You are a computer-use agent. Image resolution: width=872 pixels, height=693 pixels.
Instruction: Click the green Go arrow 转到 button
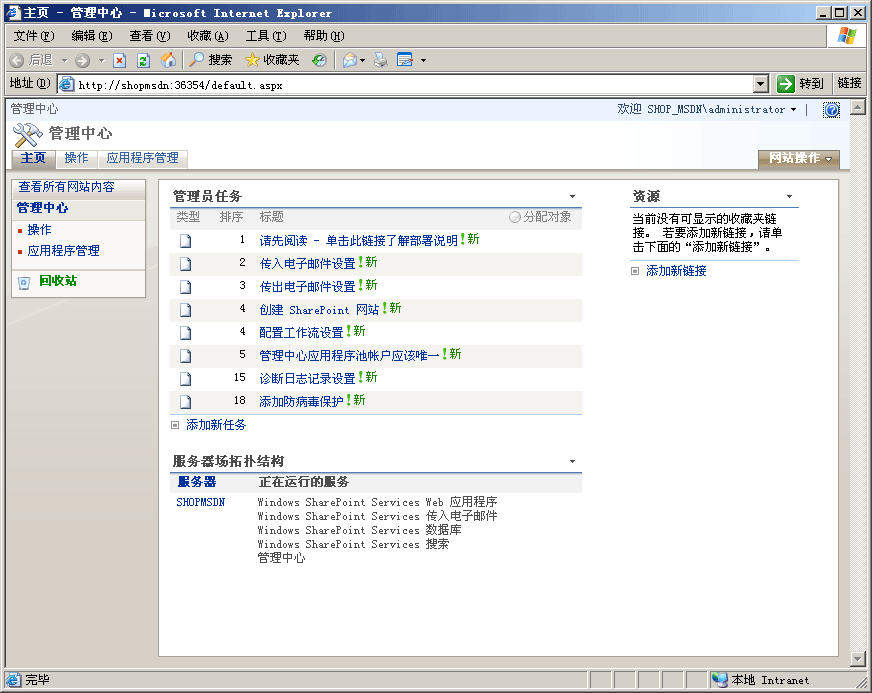pos(800,84)
